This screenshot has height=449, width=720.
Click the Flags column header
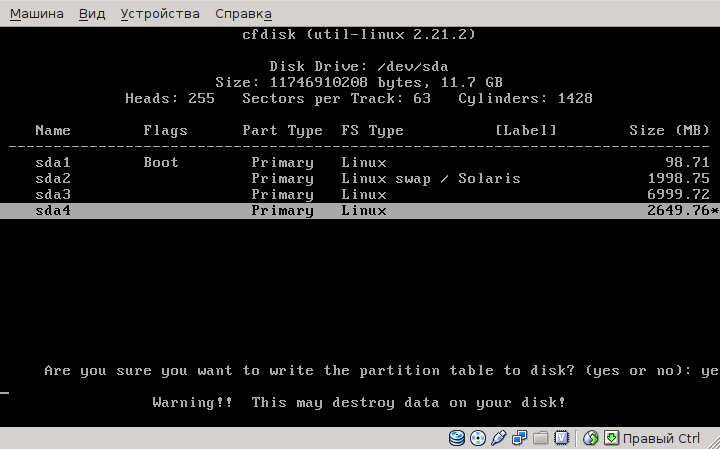pos(165,131)
